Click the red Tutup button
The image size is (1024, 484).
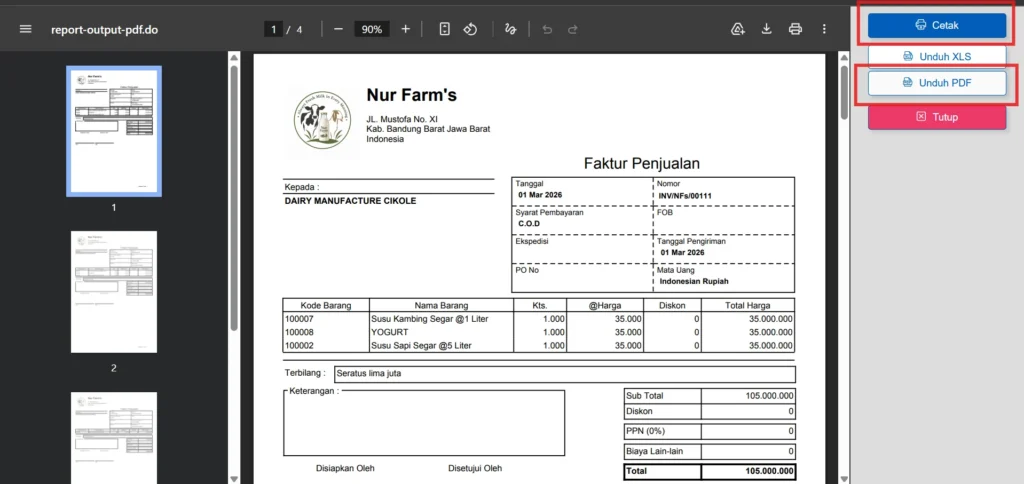point(937,117)
